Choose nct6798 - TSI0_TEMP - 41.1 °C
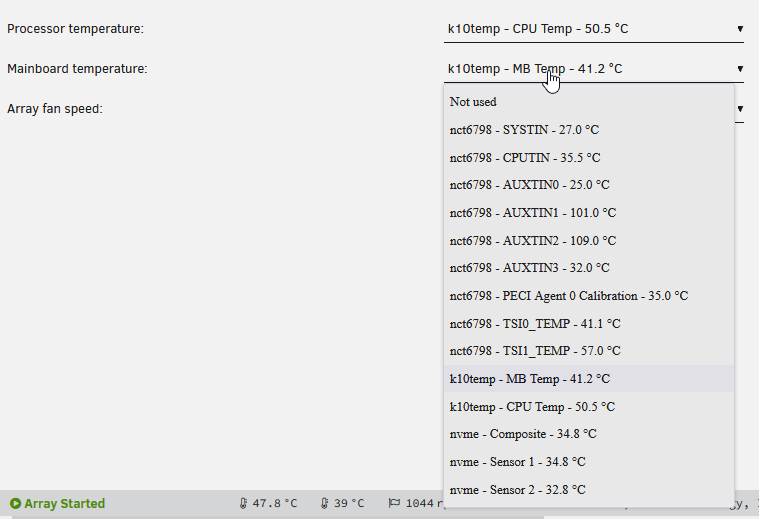Viewport: 759px width, 519px height. 589,323
